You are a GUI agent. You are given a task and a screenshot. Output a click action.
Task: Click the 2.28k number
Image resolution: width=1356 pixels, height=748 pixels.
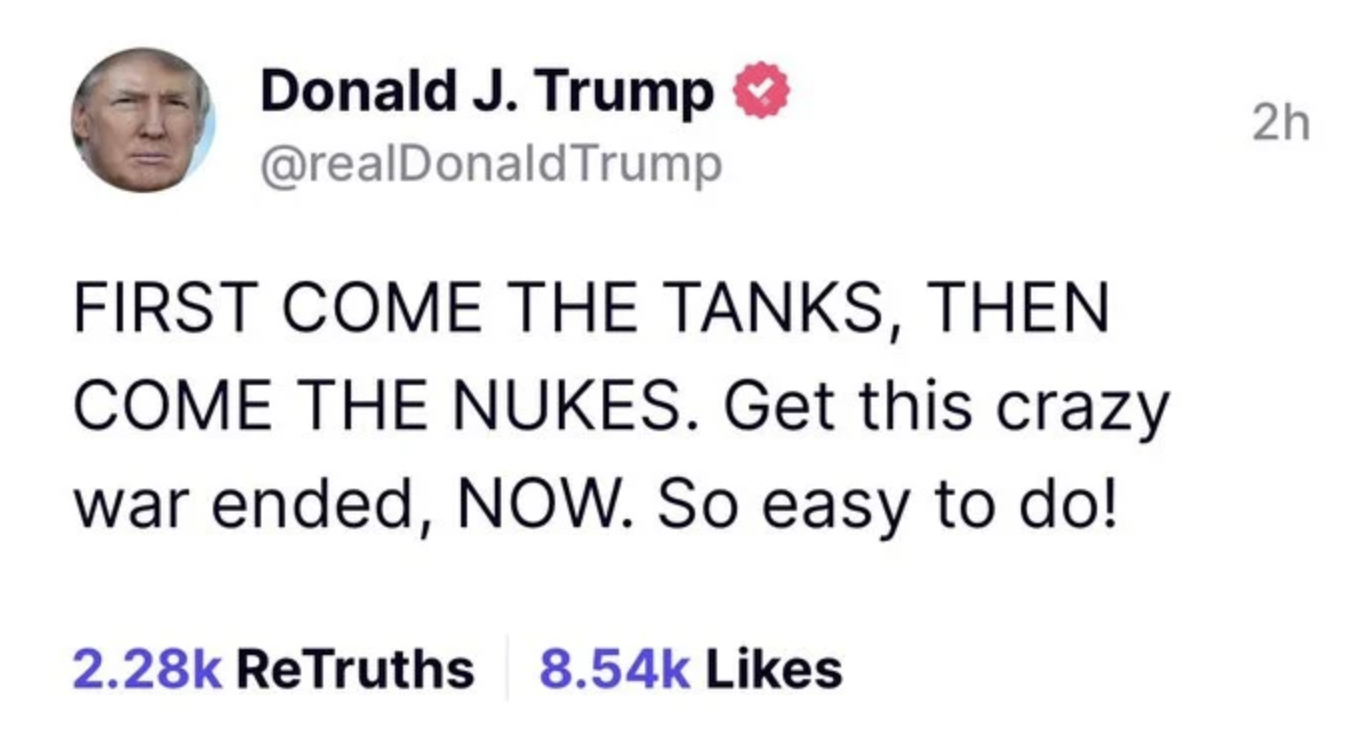(x=147, y=669)
